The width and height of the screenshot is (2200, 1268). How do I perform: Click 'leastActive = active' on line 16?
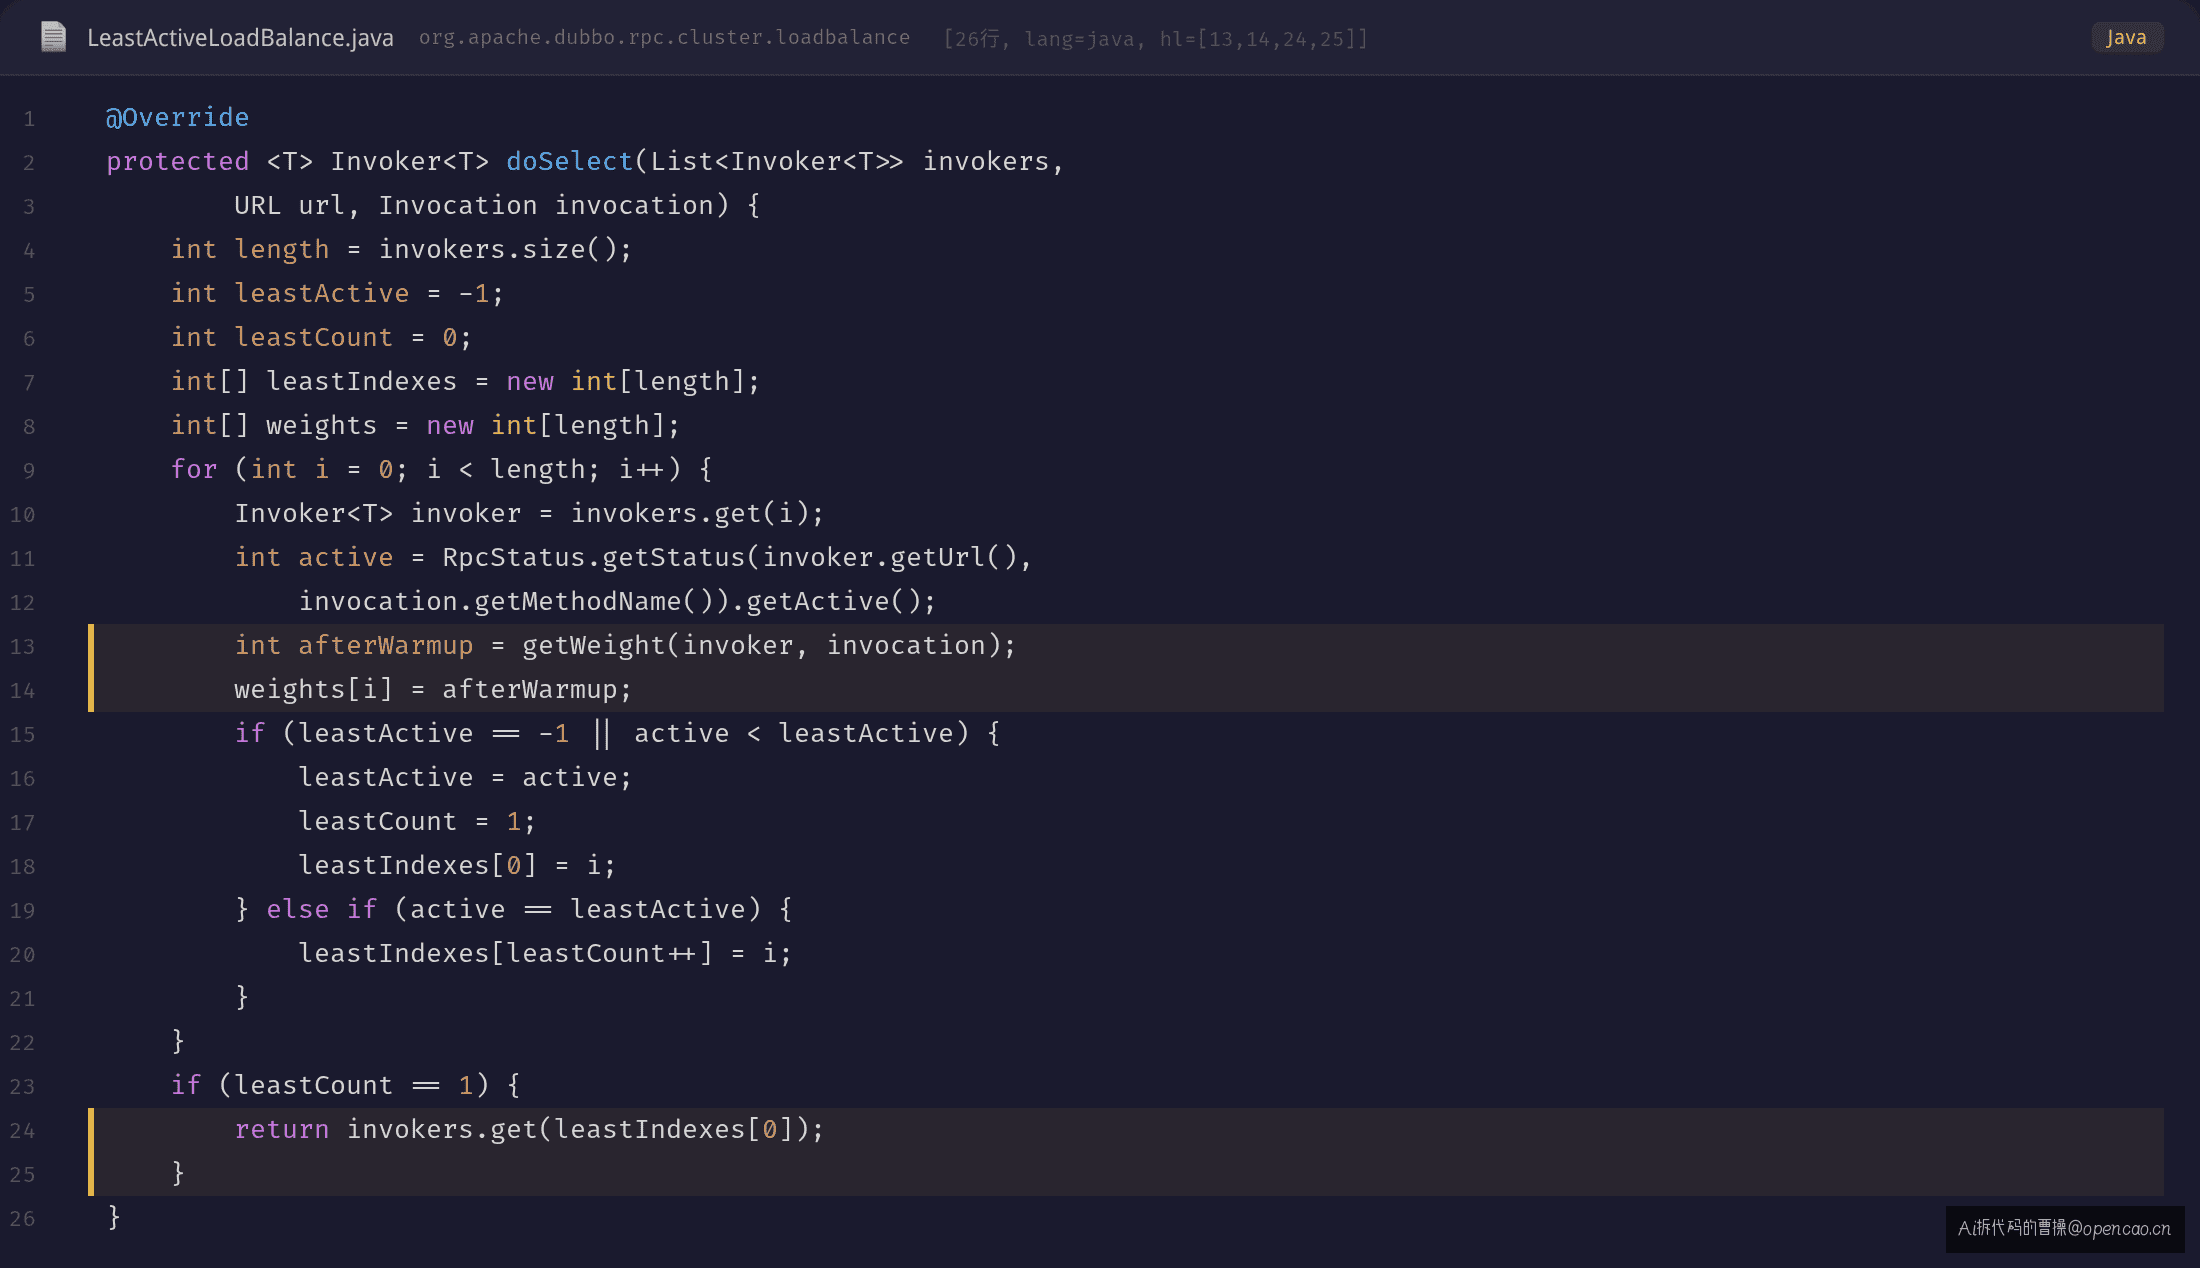(457, 777)
